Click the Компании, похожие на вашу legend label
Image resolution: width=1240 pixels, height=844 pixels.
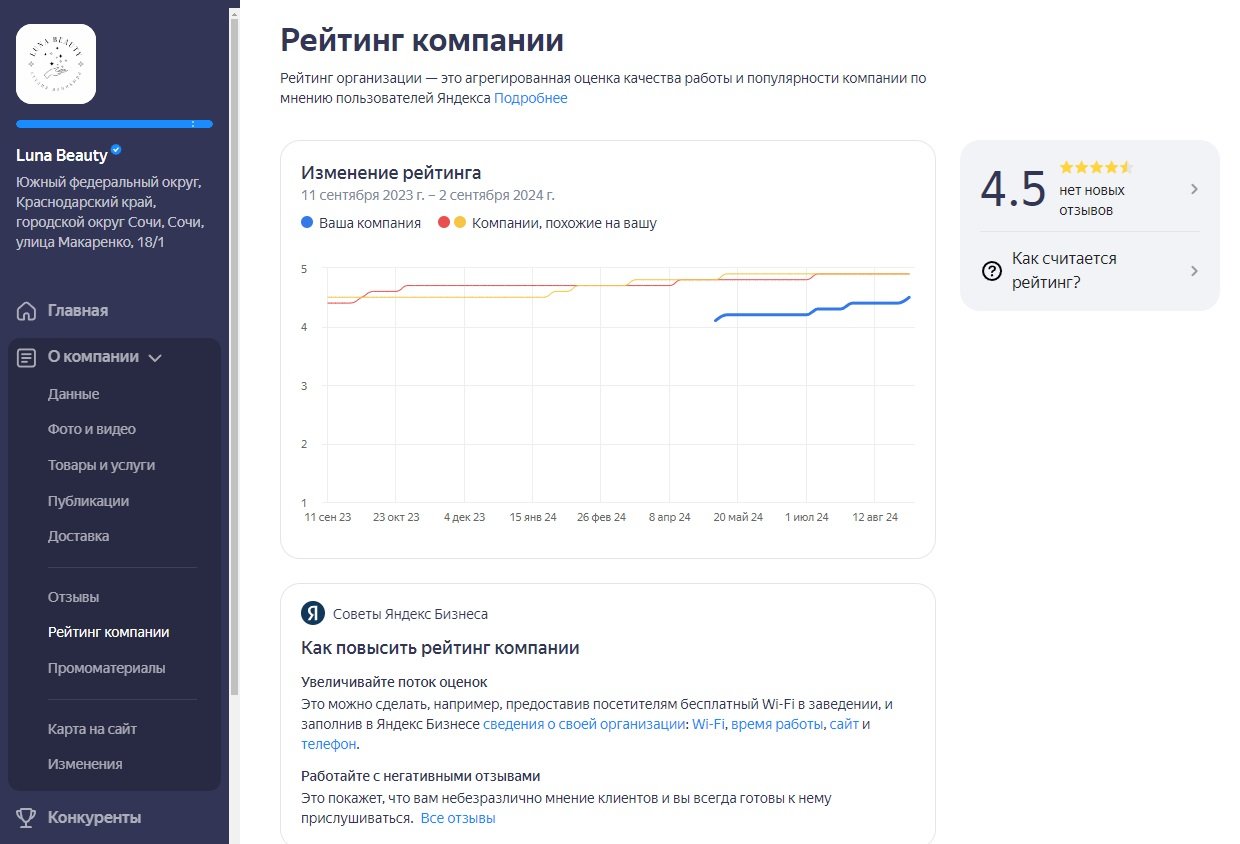(564, 223)
